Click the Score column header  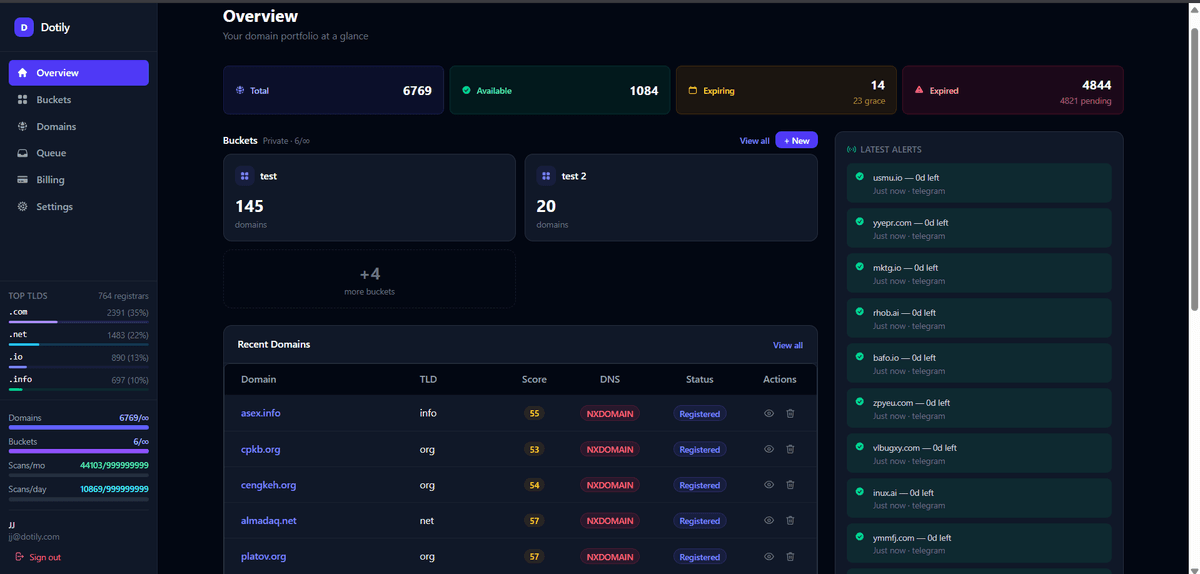pos(534,380)
